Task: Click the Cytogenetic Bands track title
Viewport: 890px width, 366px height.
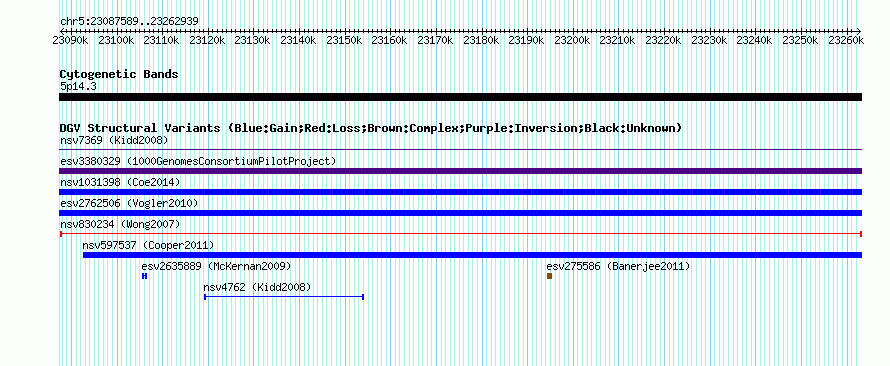Action: tap(119, 74)
